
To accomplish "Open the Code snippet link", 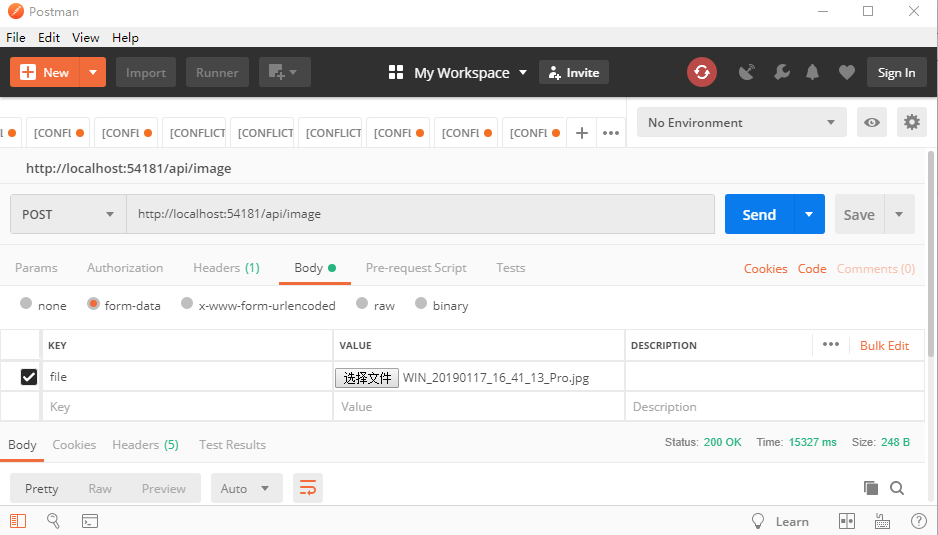I will [x=812, y=269].
